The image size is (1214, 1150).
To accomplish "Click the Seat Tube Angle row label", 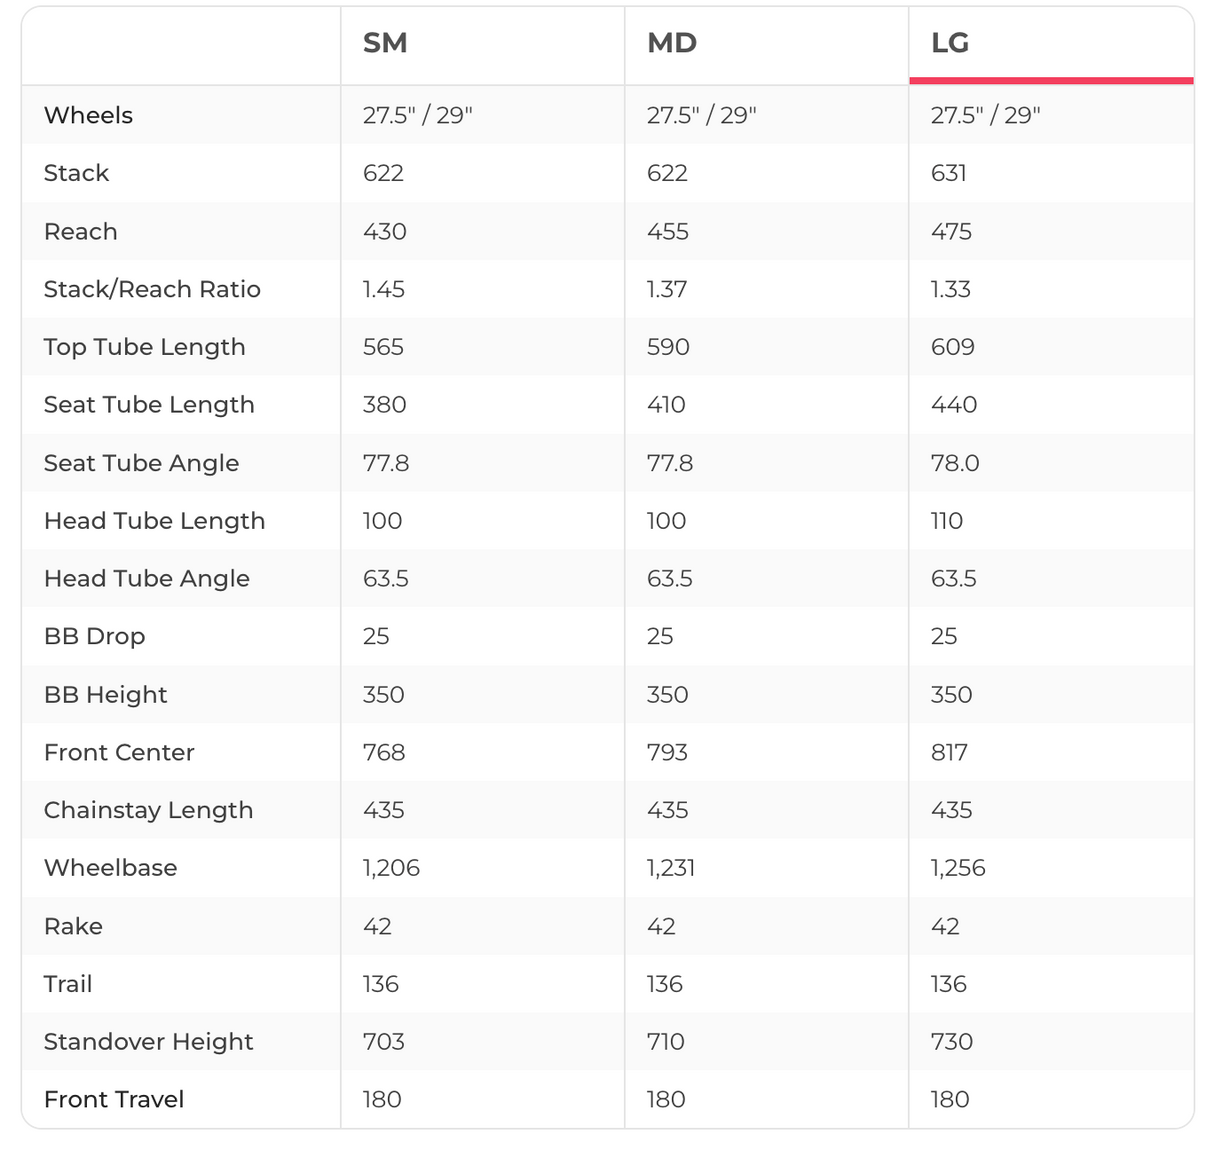I will 141,463.
